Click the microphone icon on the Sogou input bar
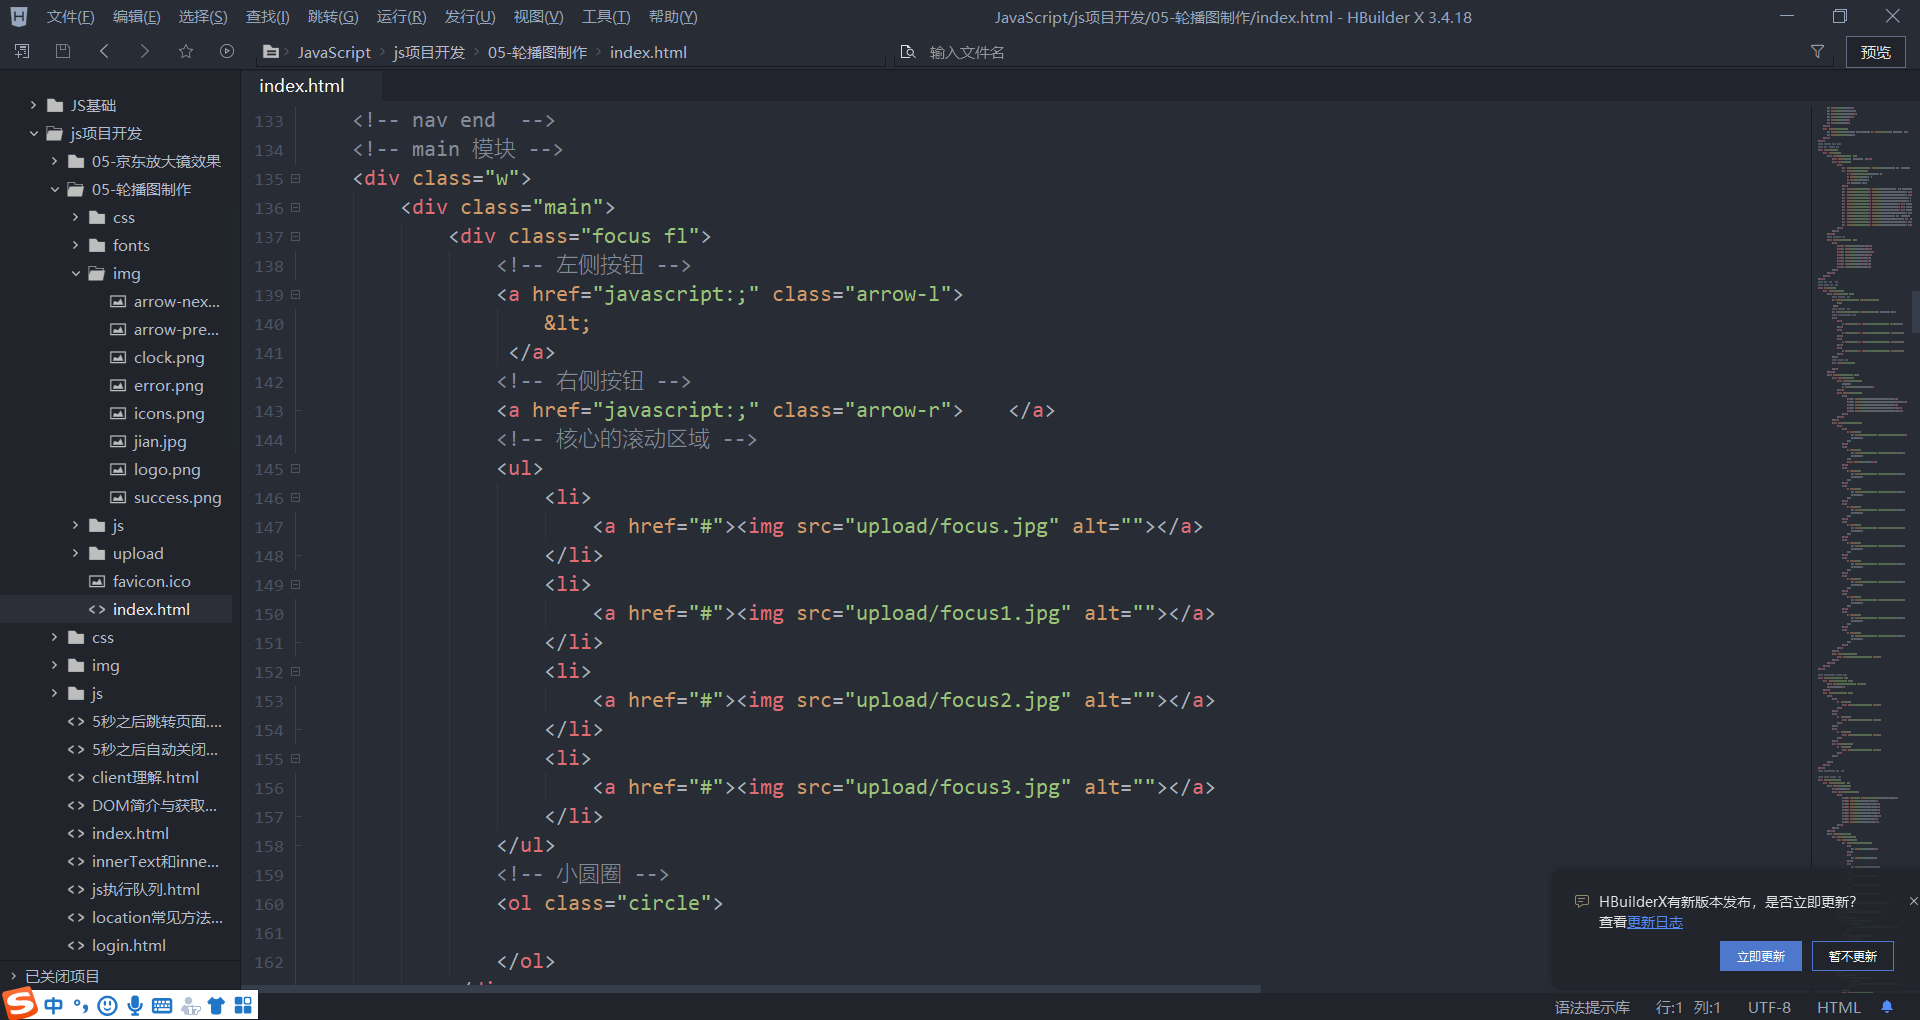Viewport: 1920px width, 1020px height. (134, 1005)
